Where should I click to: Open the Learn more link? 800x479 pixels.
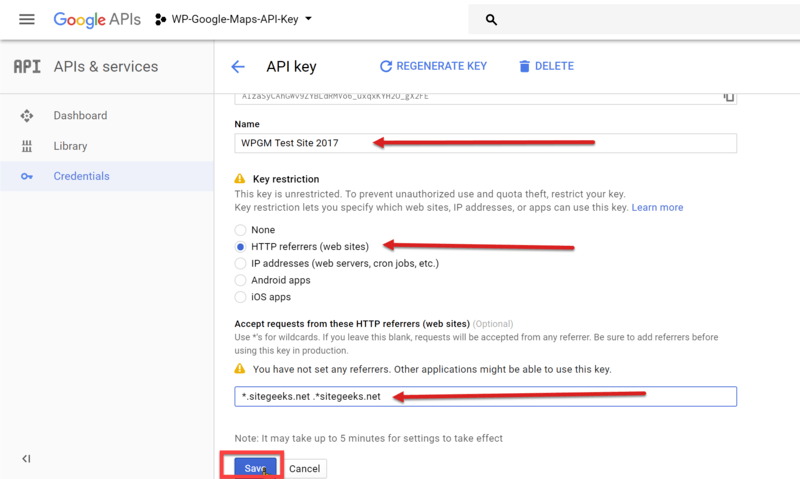click(657, 208)
